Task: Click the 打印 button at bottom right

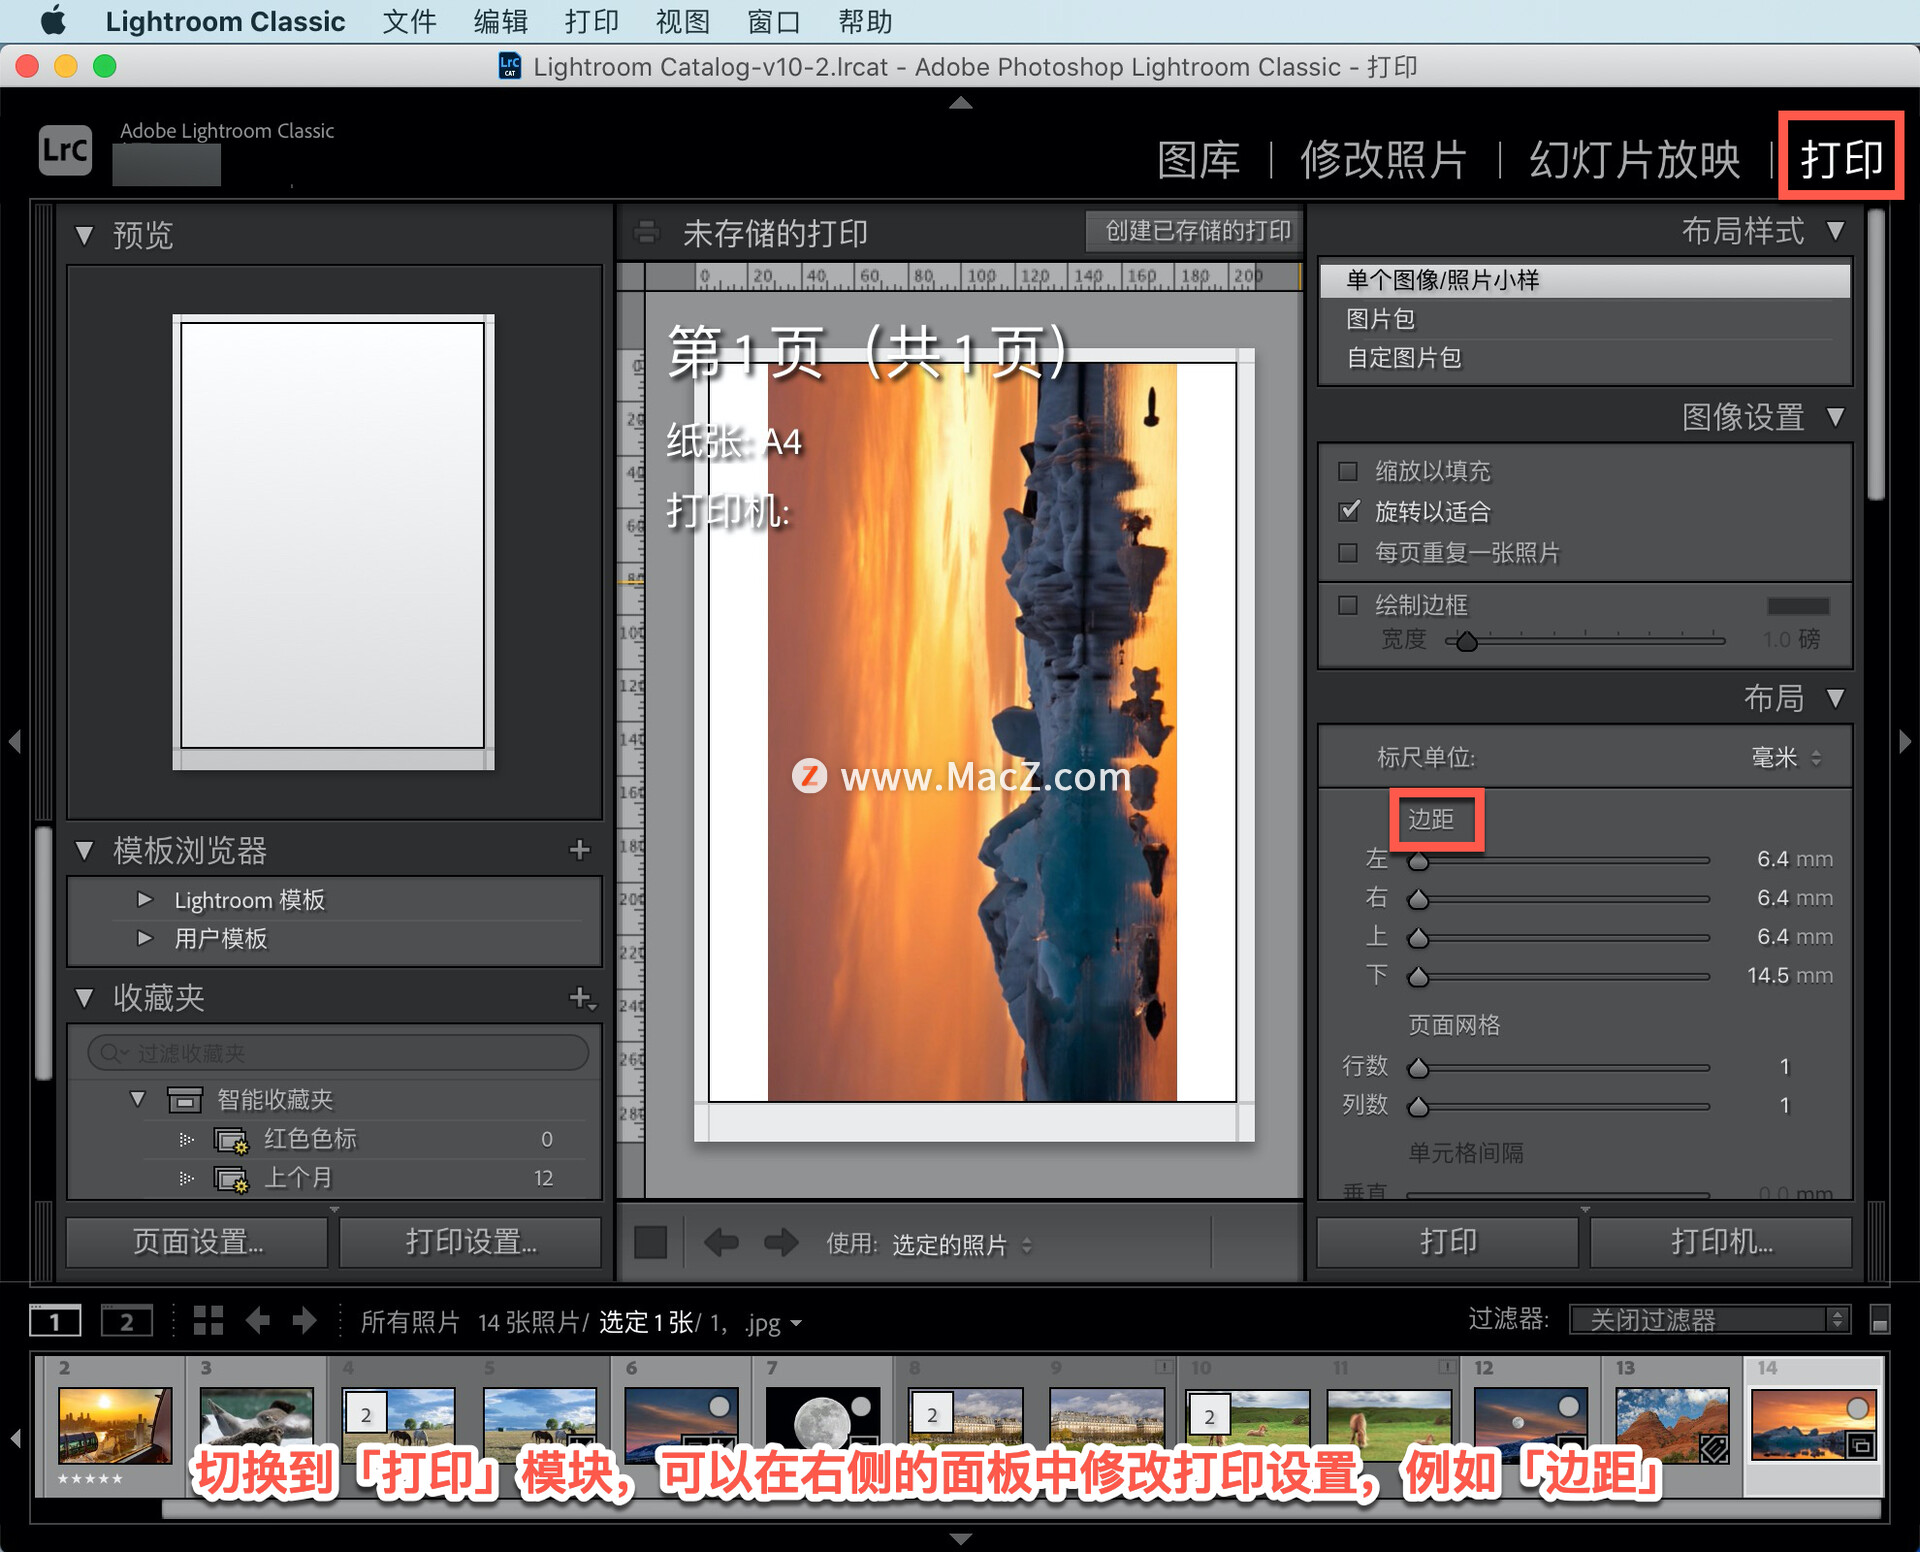Action: click(1448, 1242)
